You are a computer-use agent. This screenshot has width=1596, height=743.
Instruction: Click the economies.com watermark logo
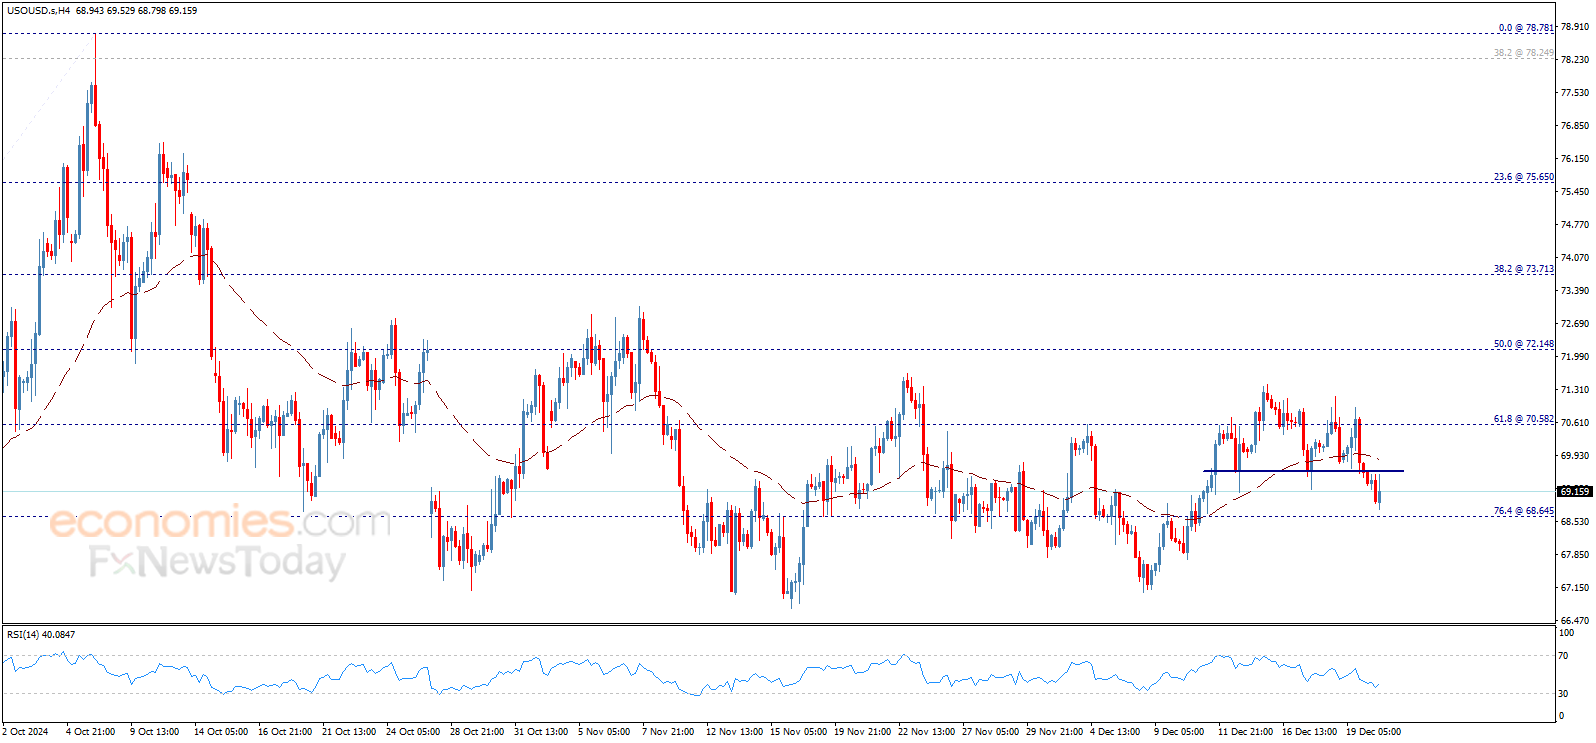pos(219,522)
